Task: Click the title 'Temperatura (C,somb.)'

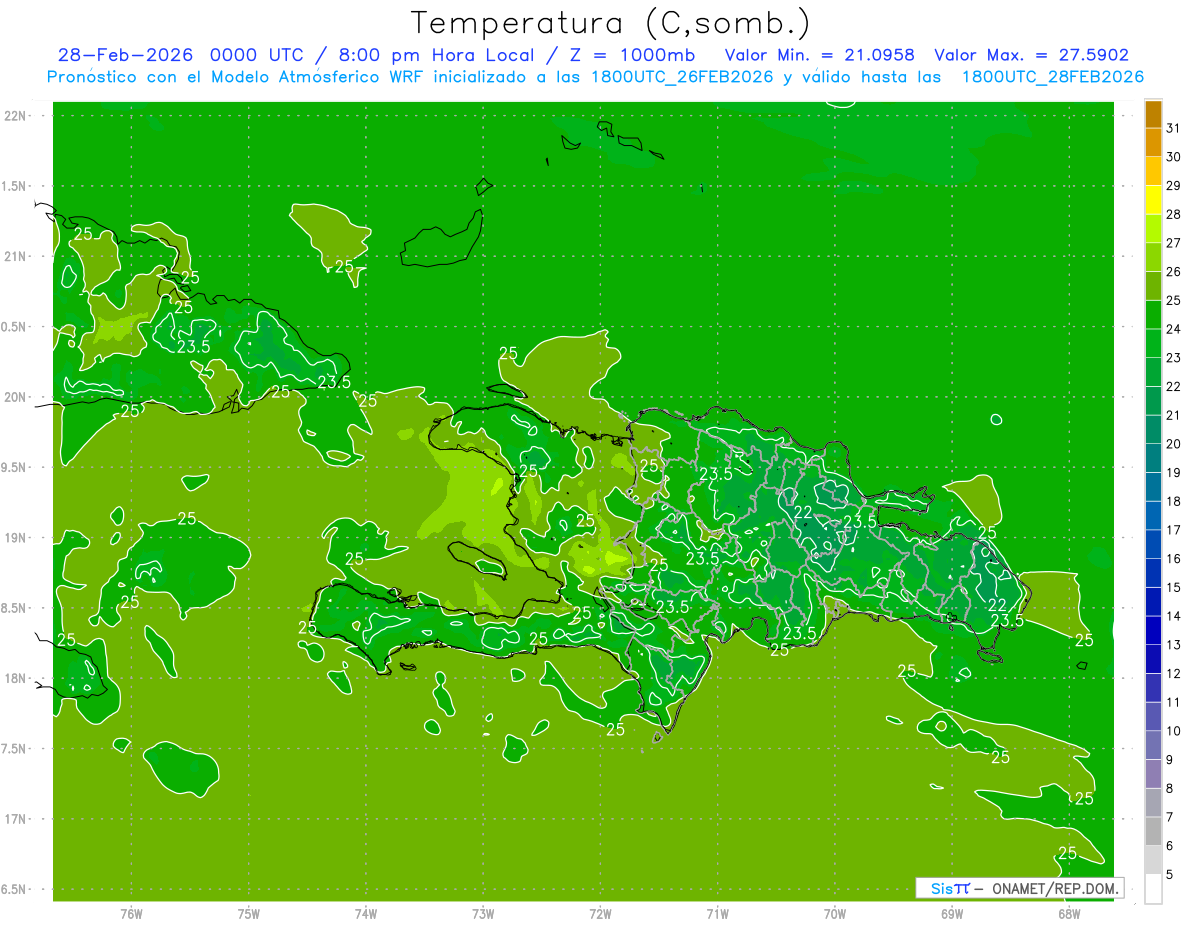Action: click(611, 23)
